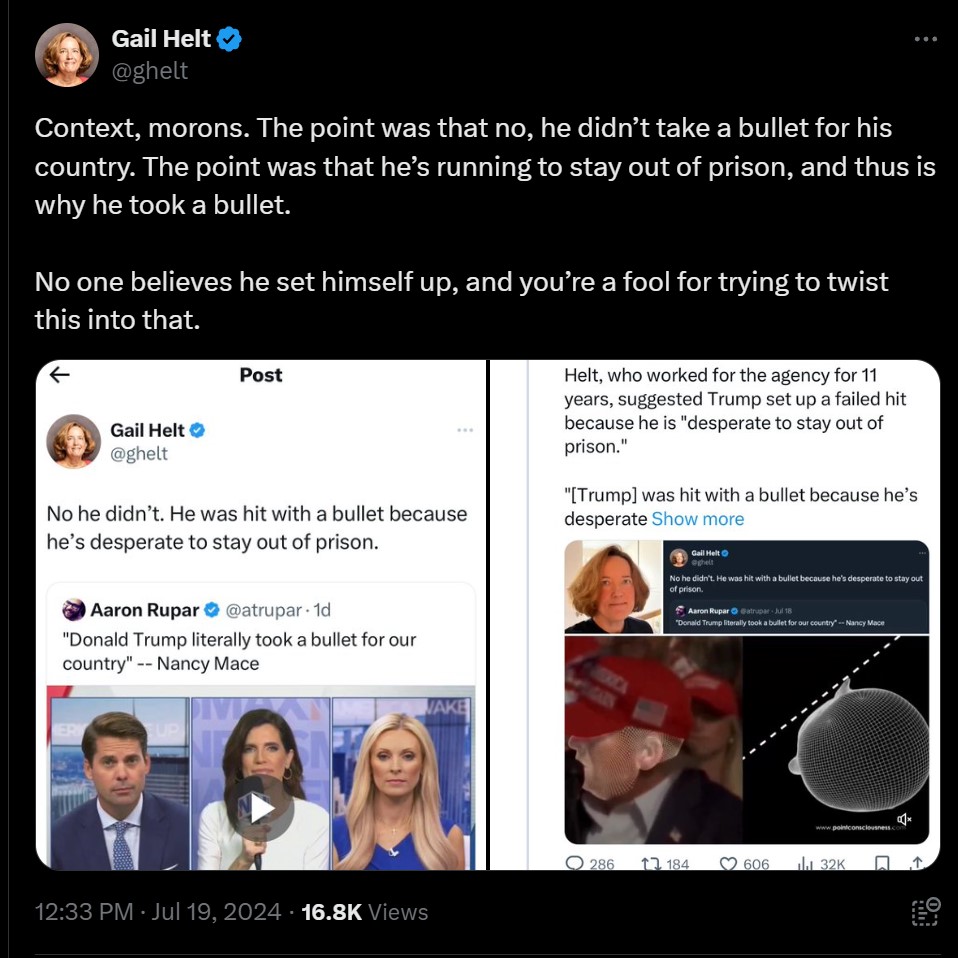Click the @ghelt handle under the name
This screenshot has width=958, height=958.
tap(150, 71)
